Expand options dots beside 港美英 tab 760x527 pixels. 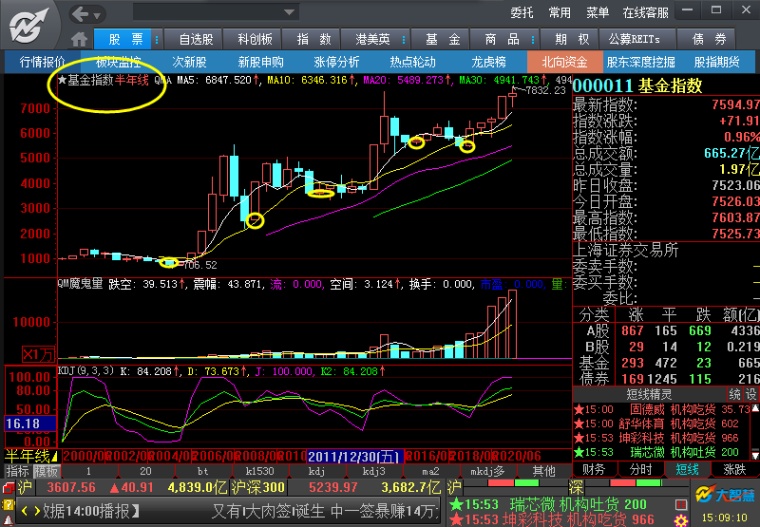[404, 39]
